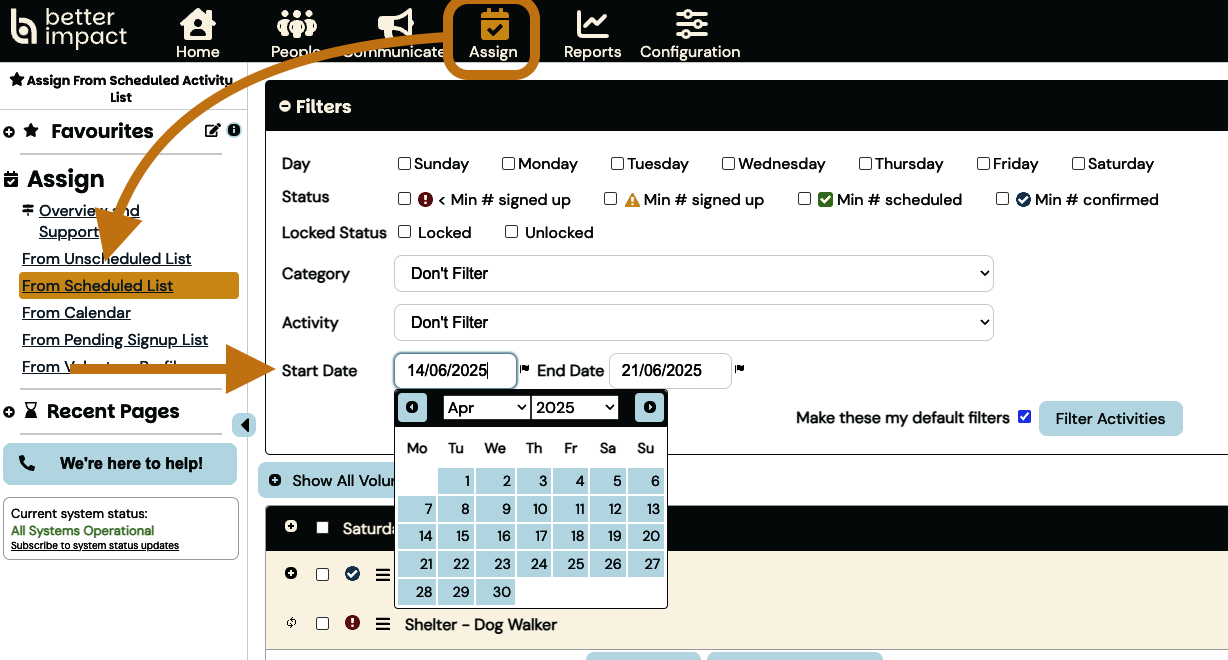Go to previous month in date picker
This screenshot has height=660, width=1228.
click(x=412, y=407)
